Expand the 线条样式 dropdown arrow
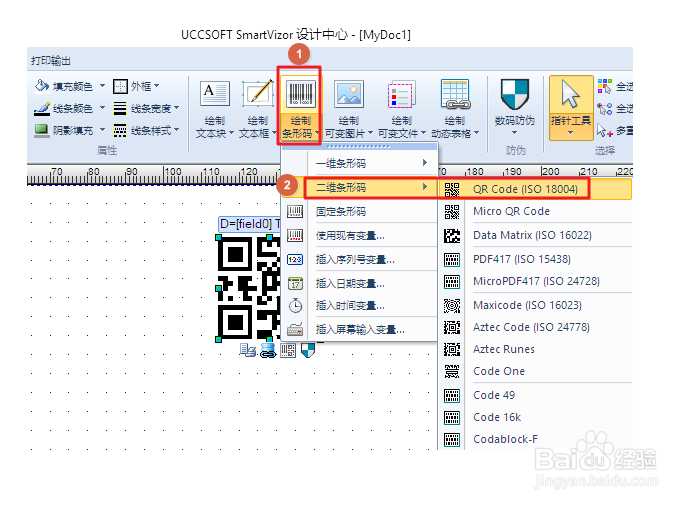The image size is (698, 505). tap(177, 130)
